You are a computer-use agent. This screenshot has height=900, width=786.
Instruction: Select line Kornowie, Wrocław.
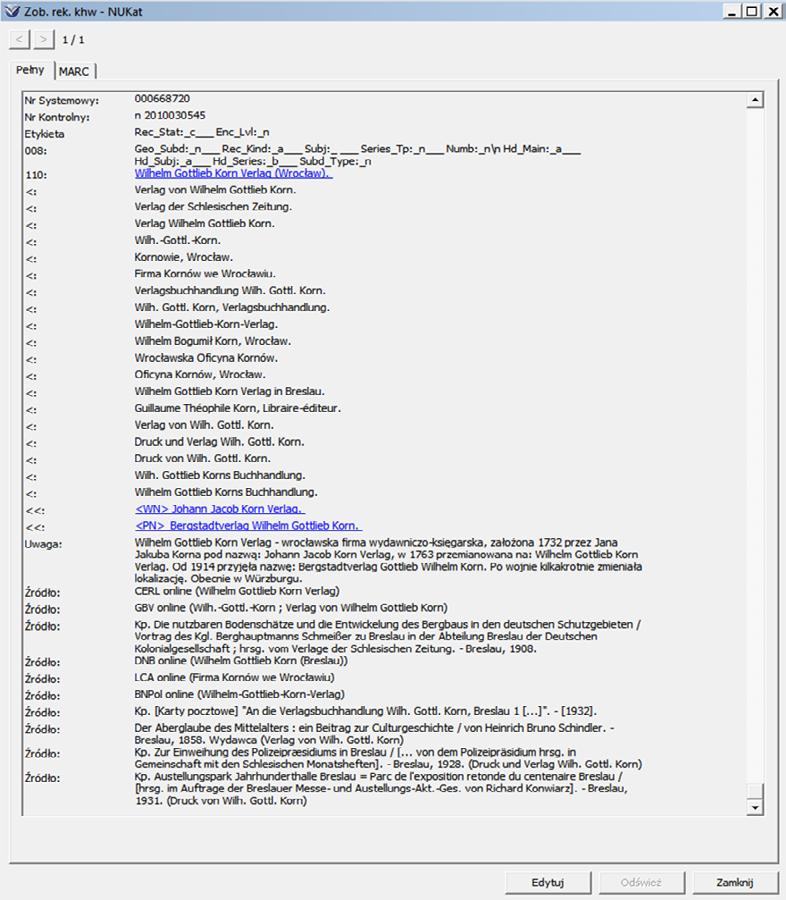click(x=184, y=257)
